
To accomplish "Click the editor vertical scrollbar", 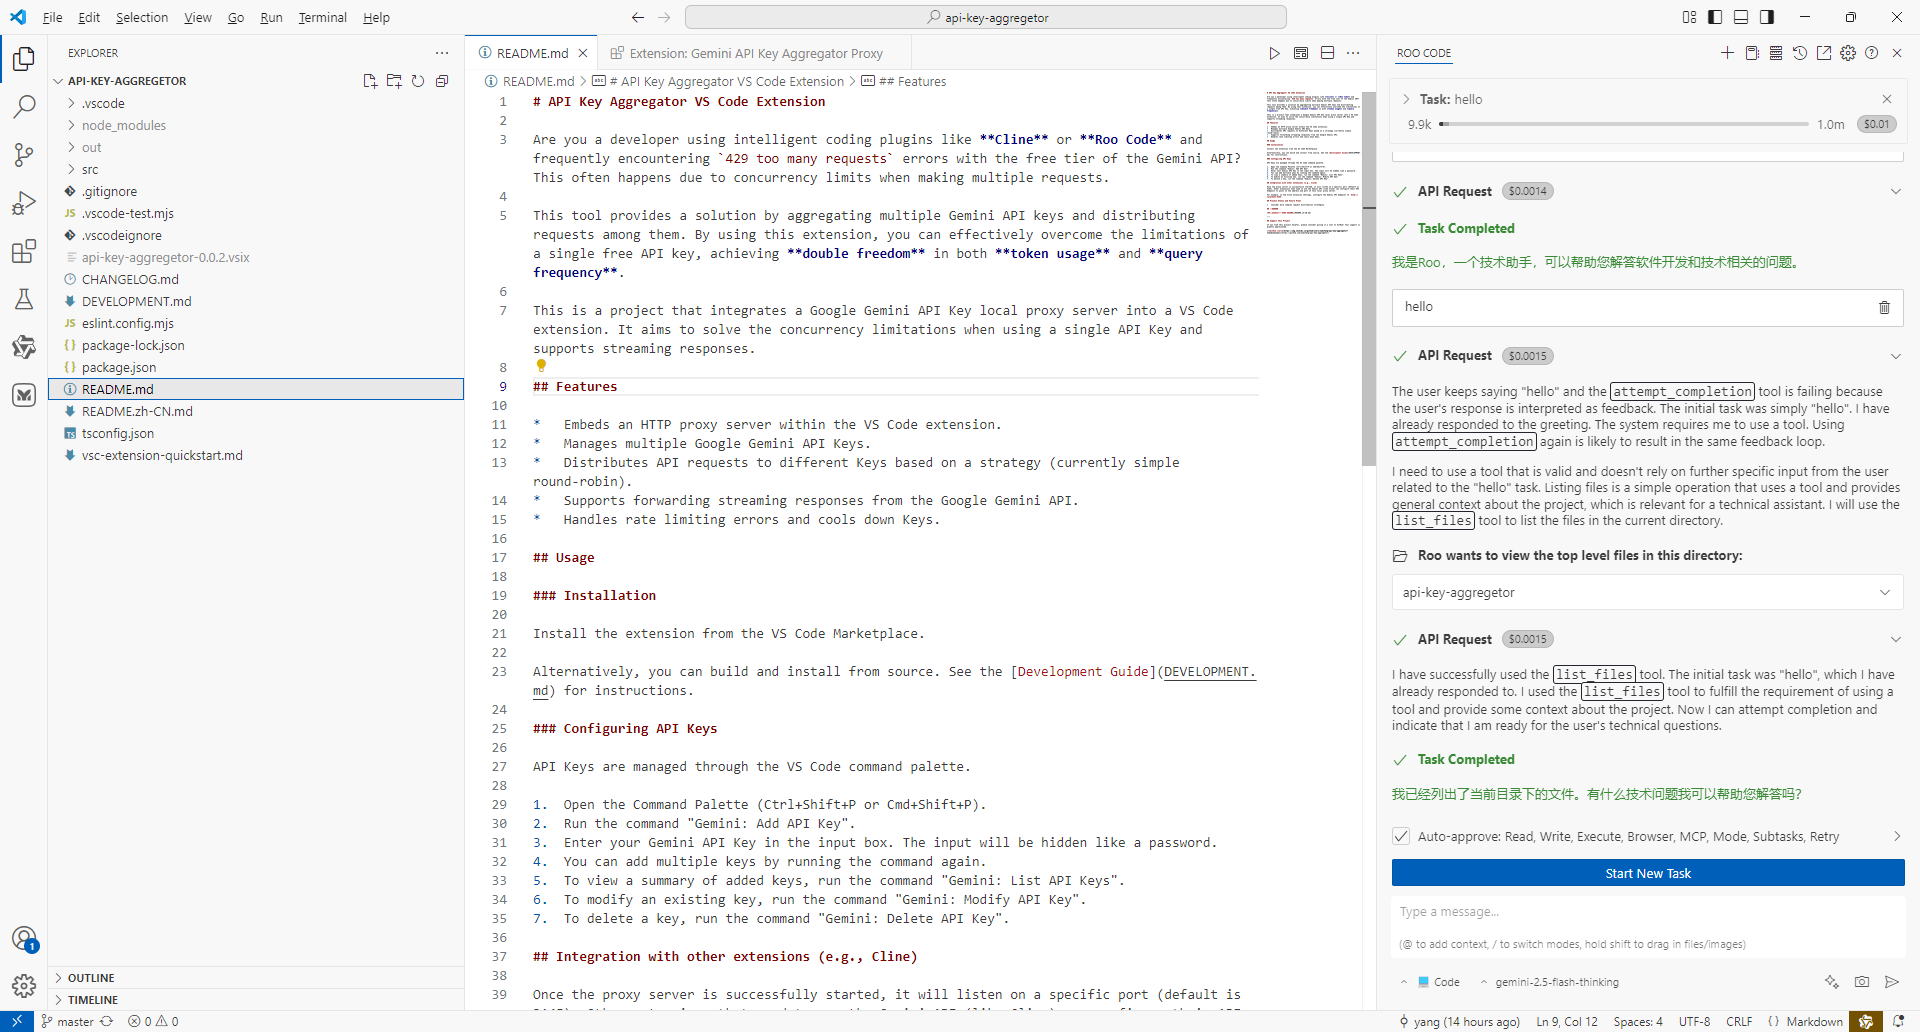I will (1369, 278).
